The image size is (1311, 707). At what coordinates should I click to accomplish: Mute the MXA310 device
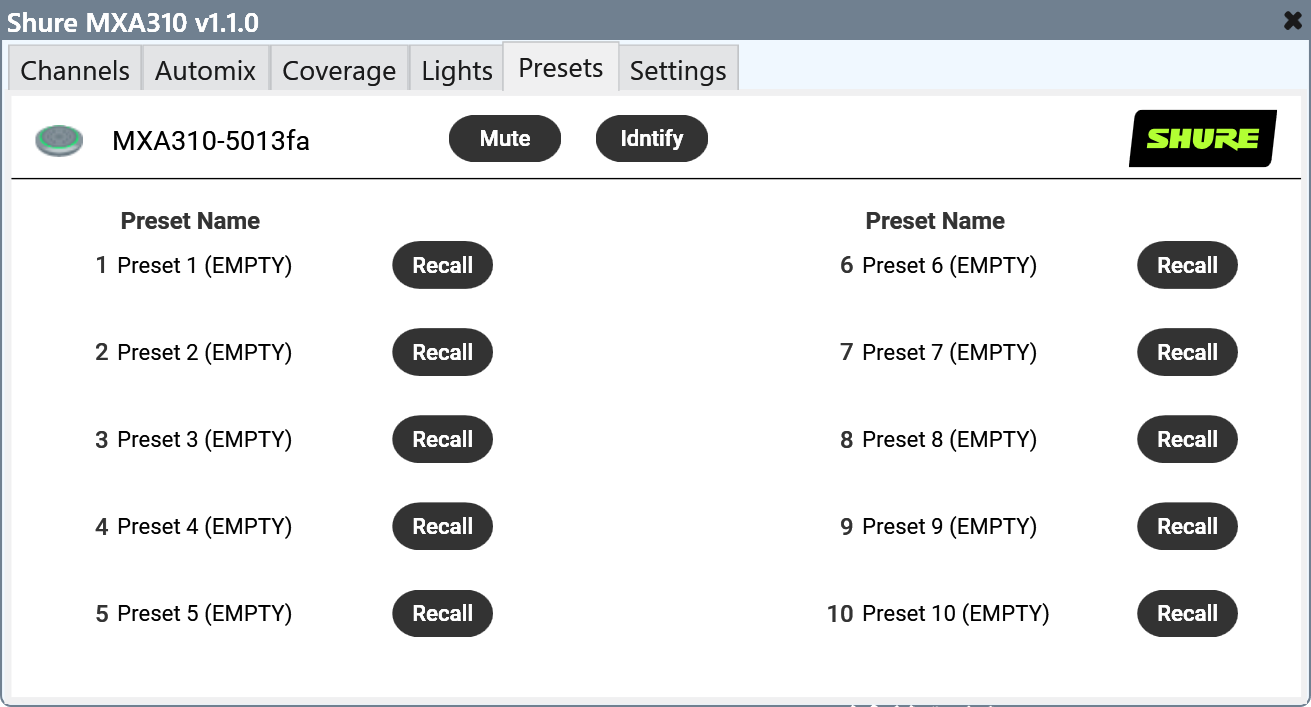pos(505,138)
